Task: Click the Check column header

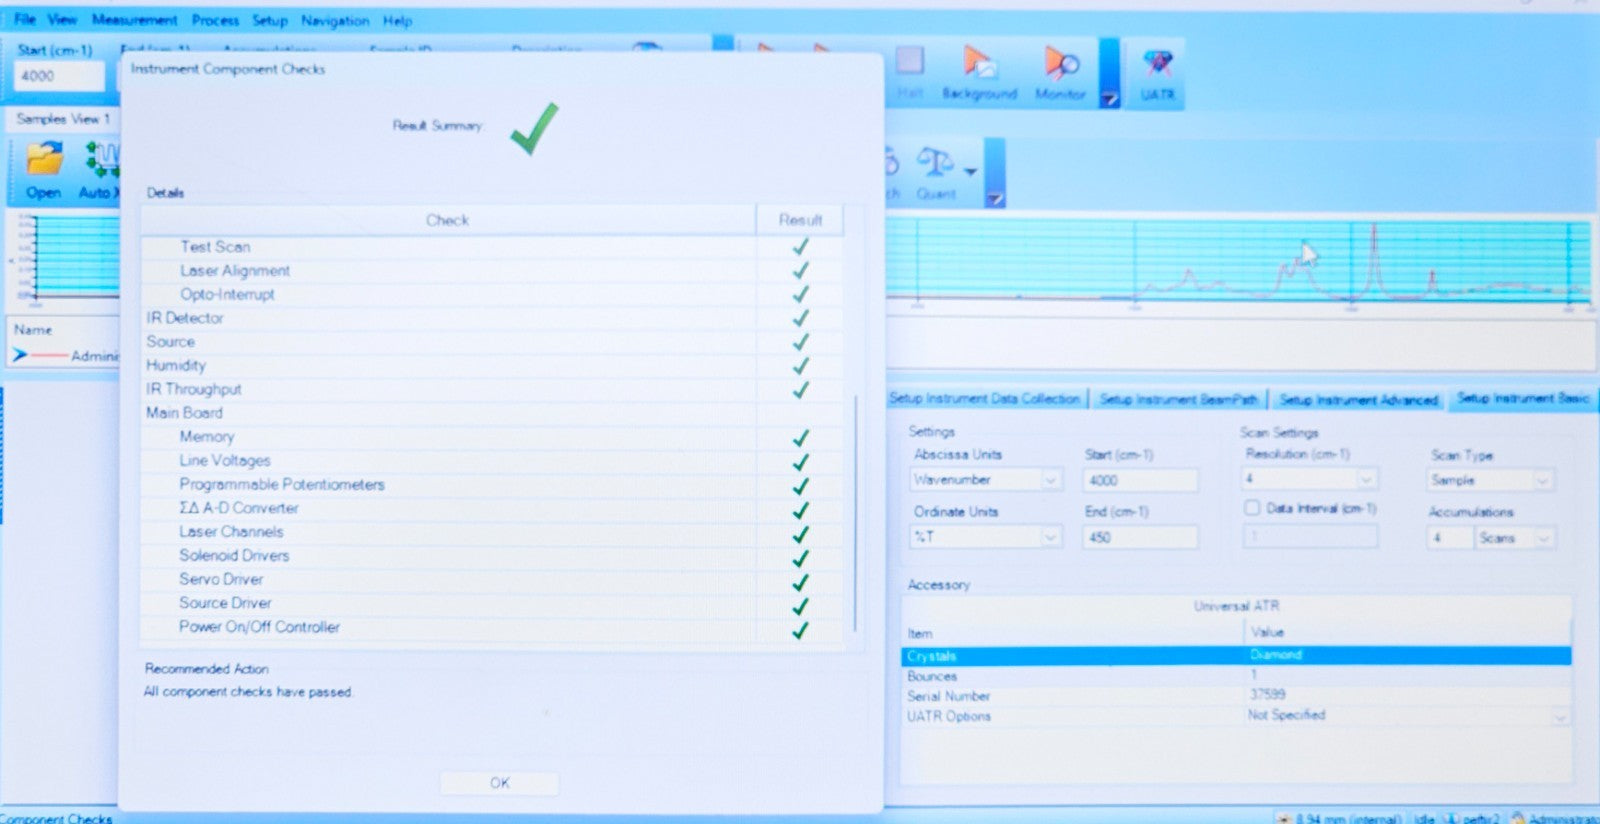Action: 447,220
